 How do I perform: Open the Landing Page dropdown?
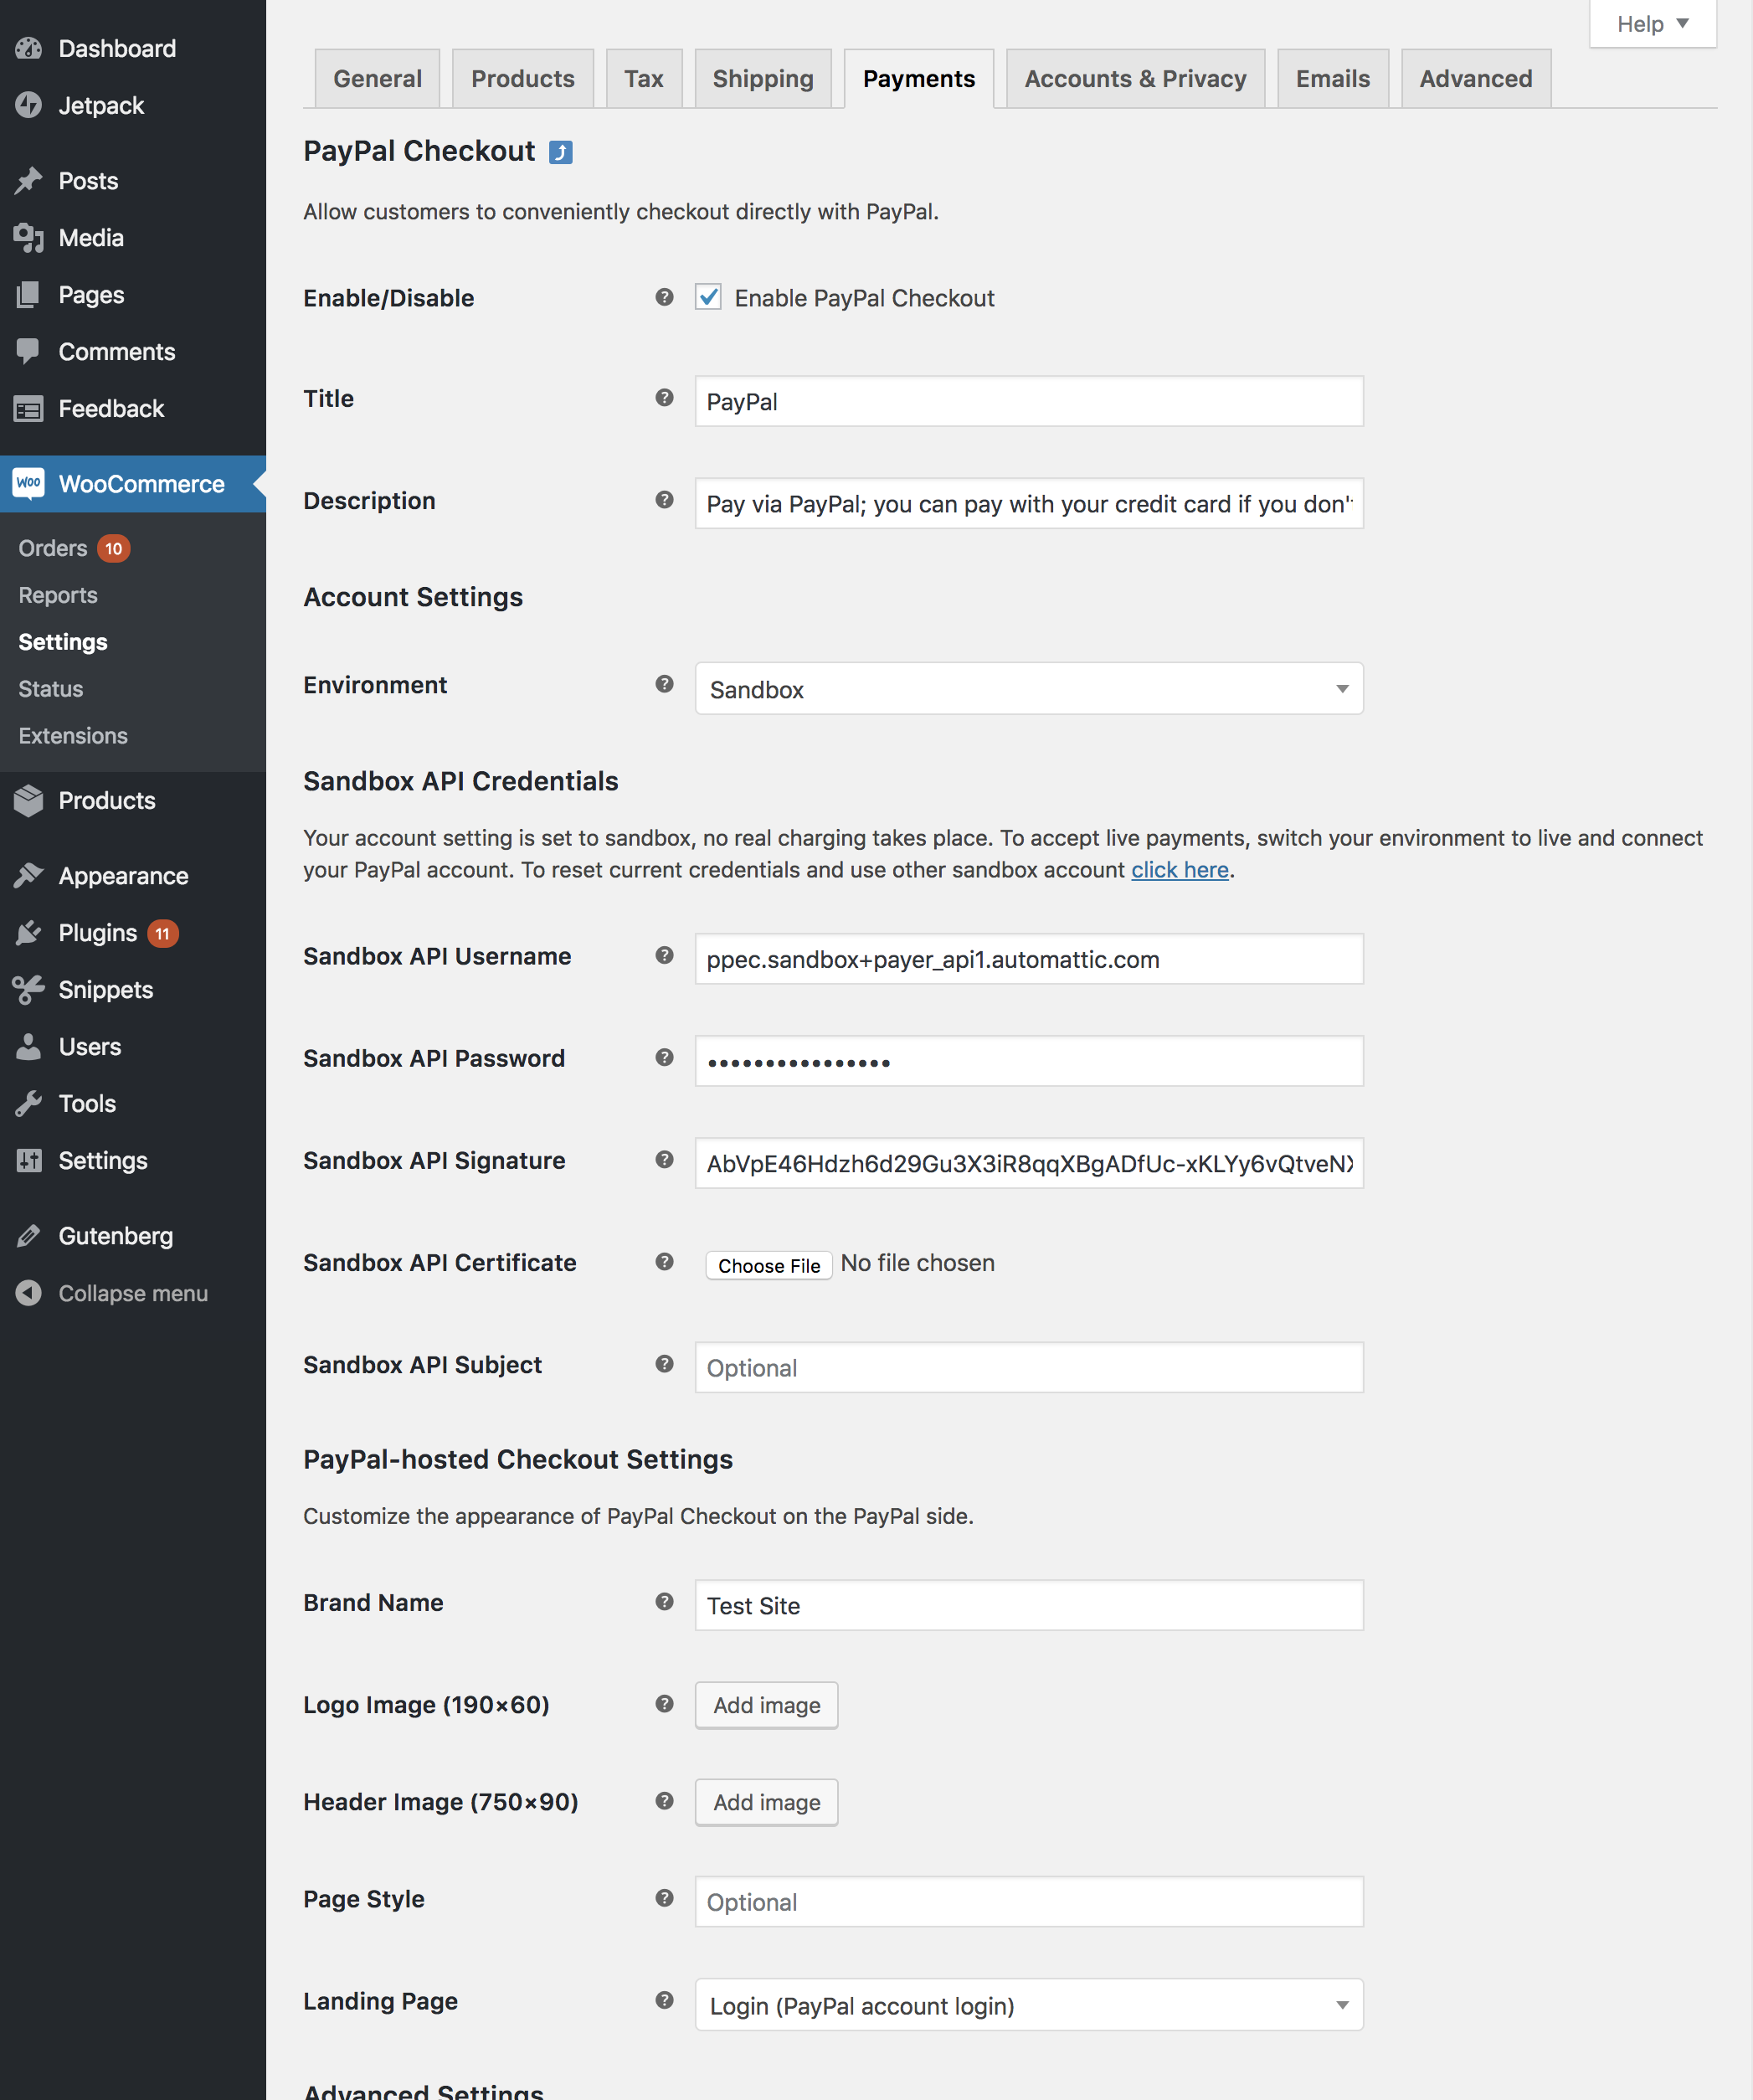point(1029,2005)
